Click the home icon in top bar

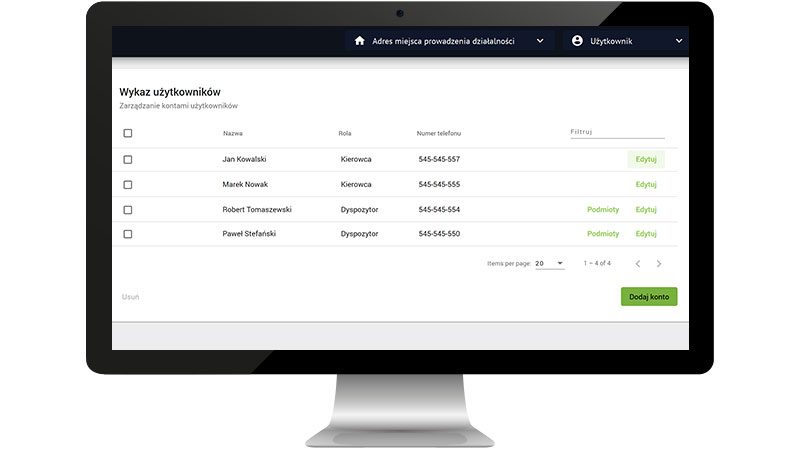click(x=360, y=41)
